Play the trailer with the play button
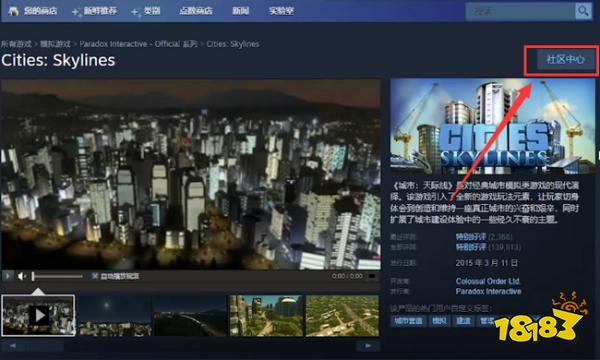 [x=8, y=275]
